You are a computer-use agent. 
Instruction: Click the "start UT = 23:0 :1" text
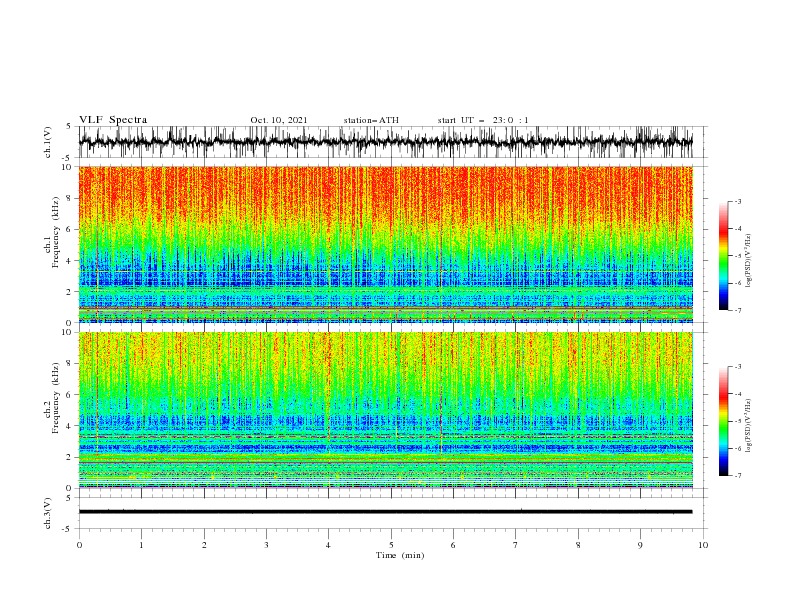point(483,120)
